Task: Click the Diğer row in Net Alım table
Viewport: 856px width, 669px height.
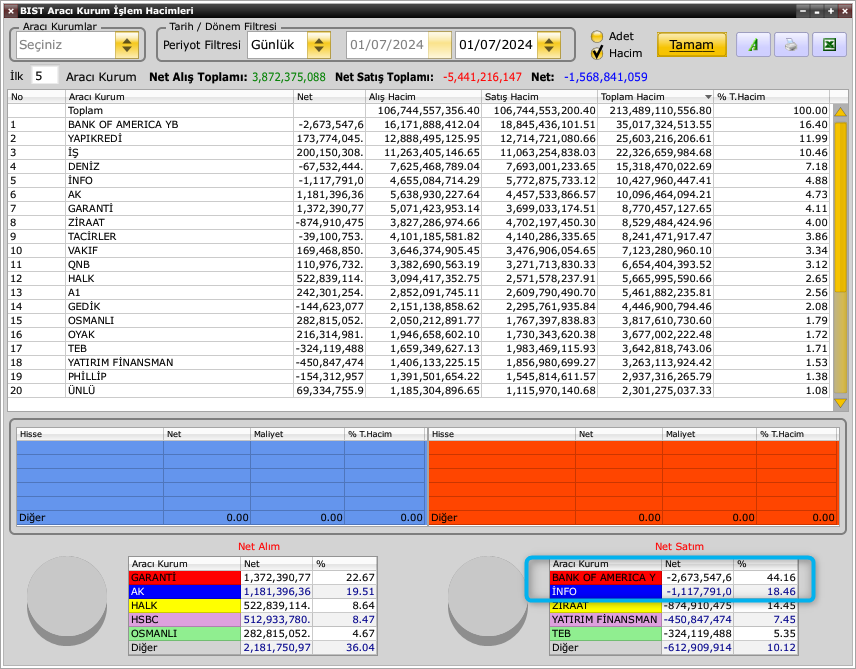Action: click(x=253, y=648)
